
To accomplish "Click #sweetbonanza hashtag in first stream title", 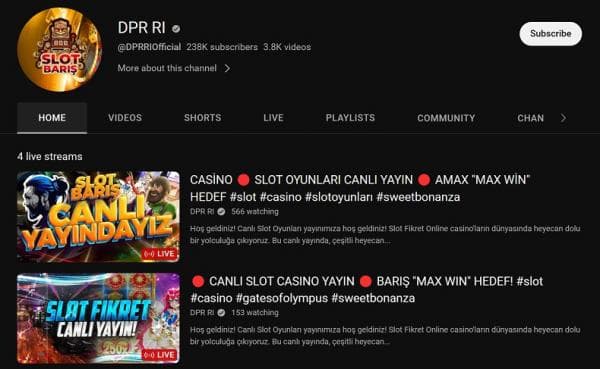I will point(418,197).
